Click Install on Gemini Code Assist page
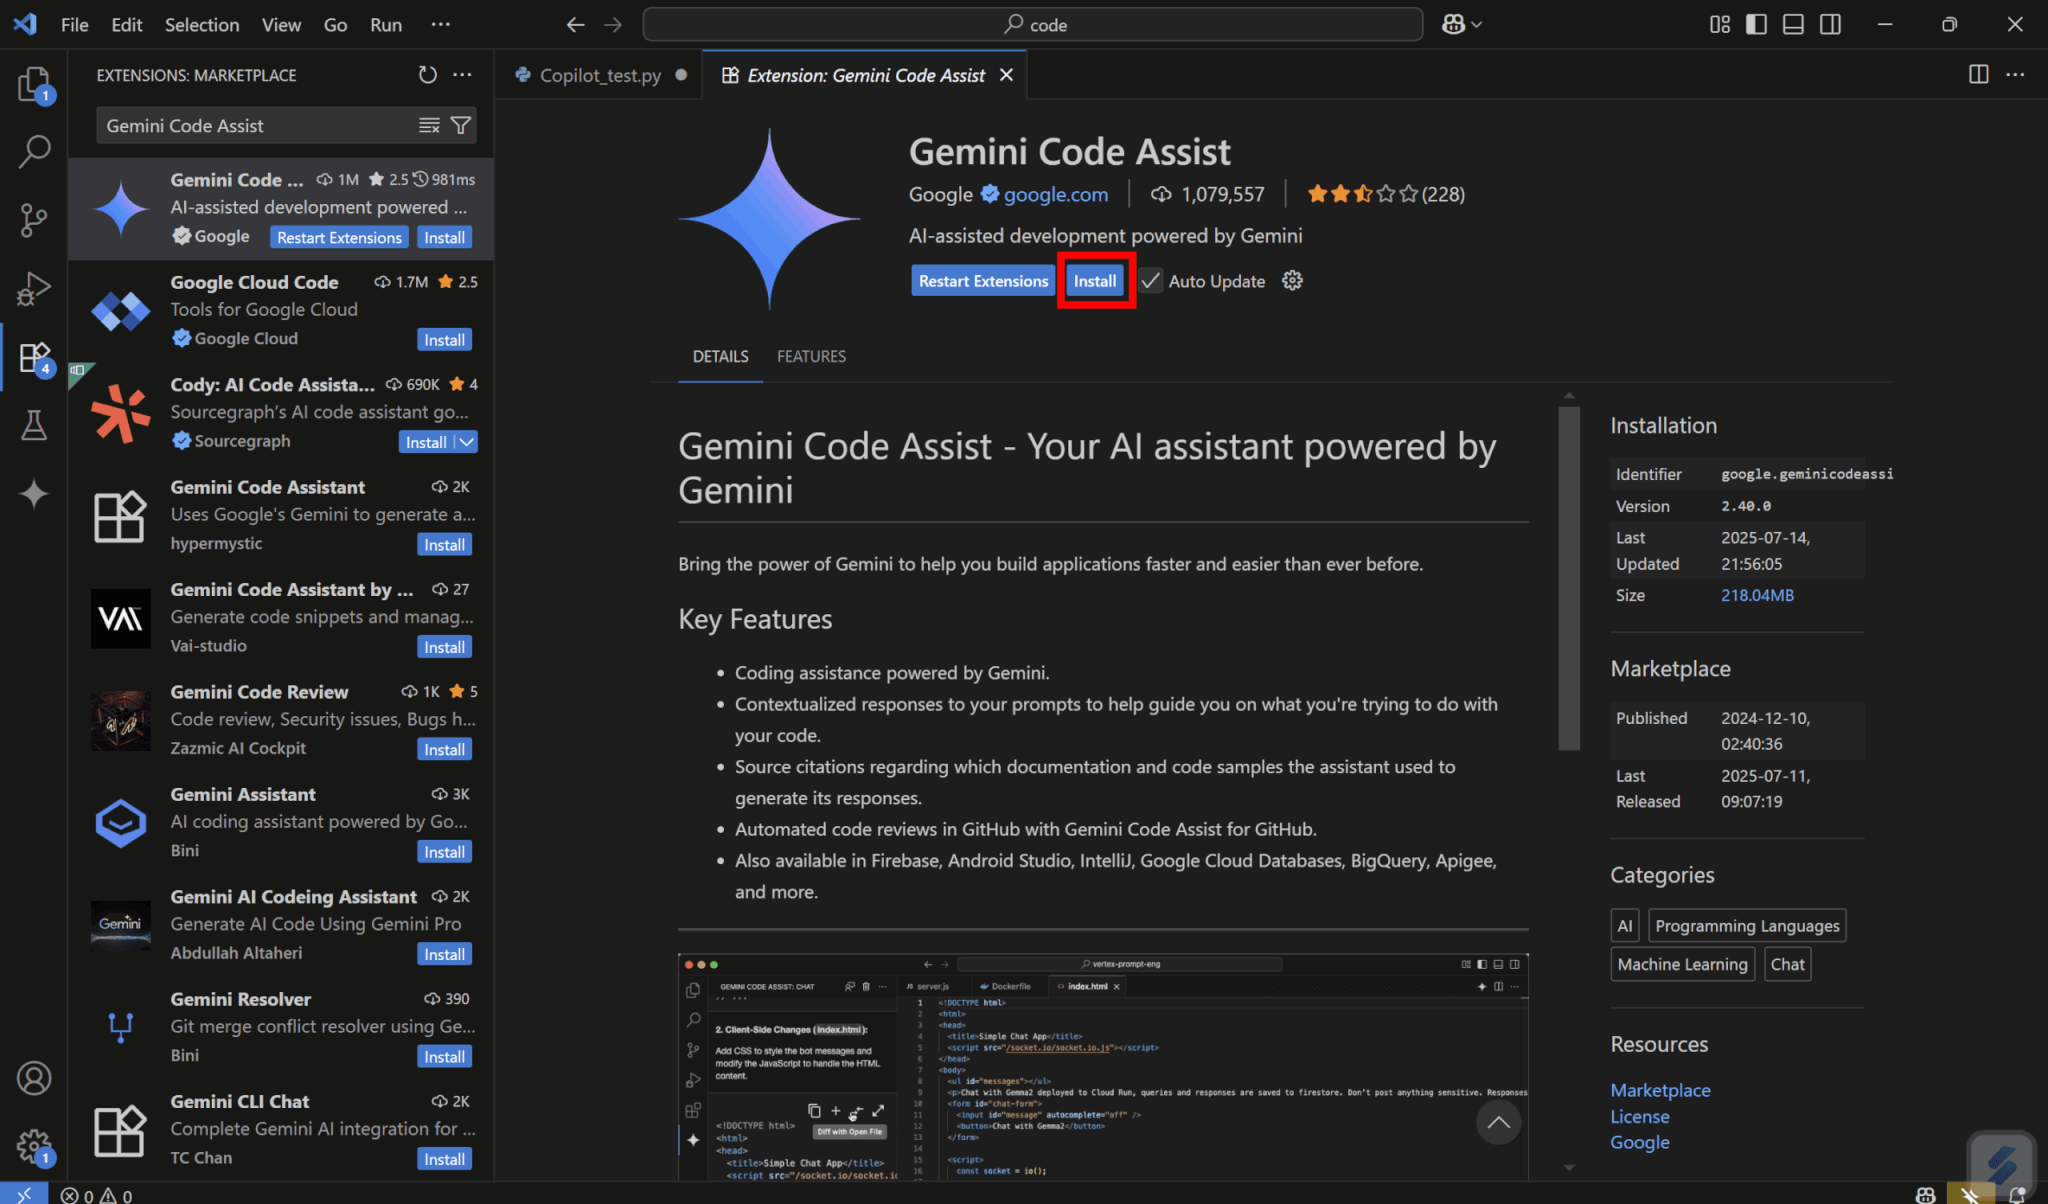 tap(1095, 281)
